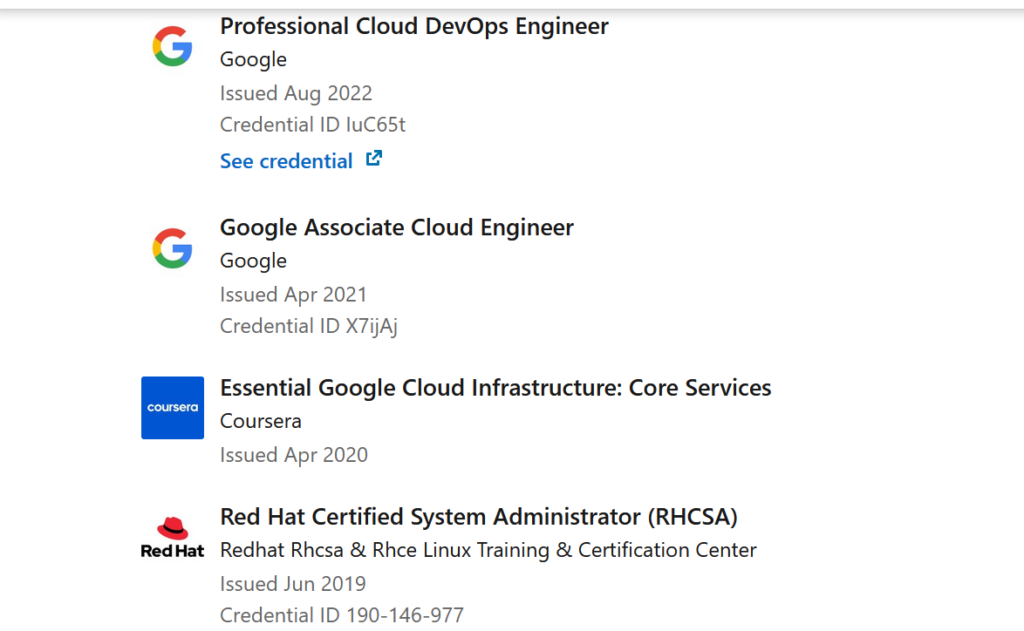Click Google issuer under Professional Cloud DevOps Engineer

point(253,59)
